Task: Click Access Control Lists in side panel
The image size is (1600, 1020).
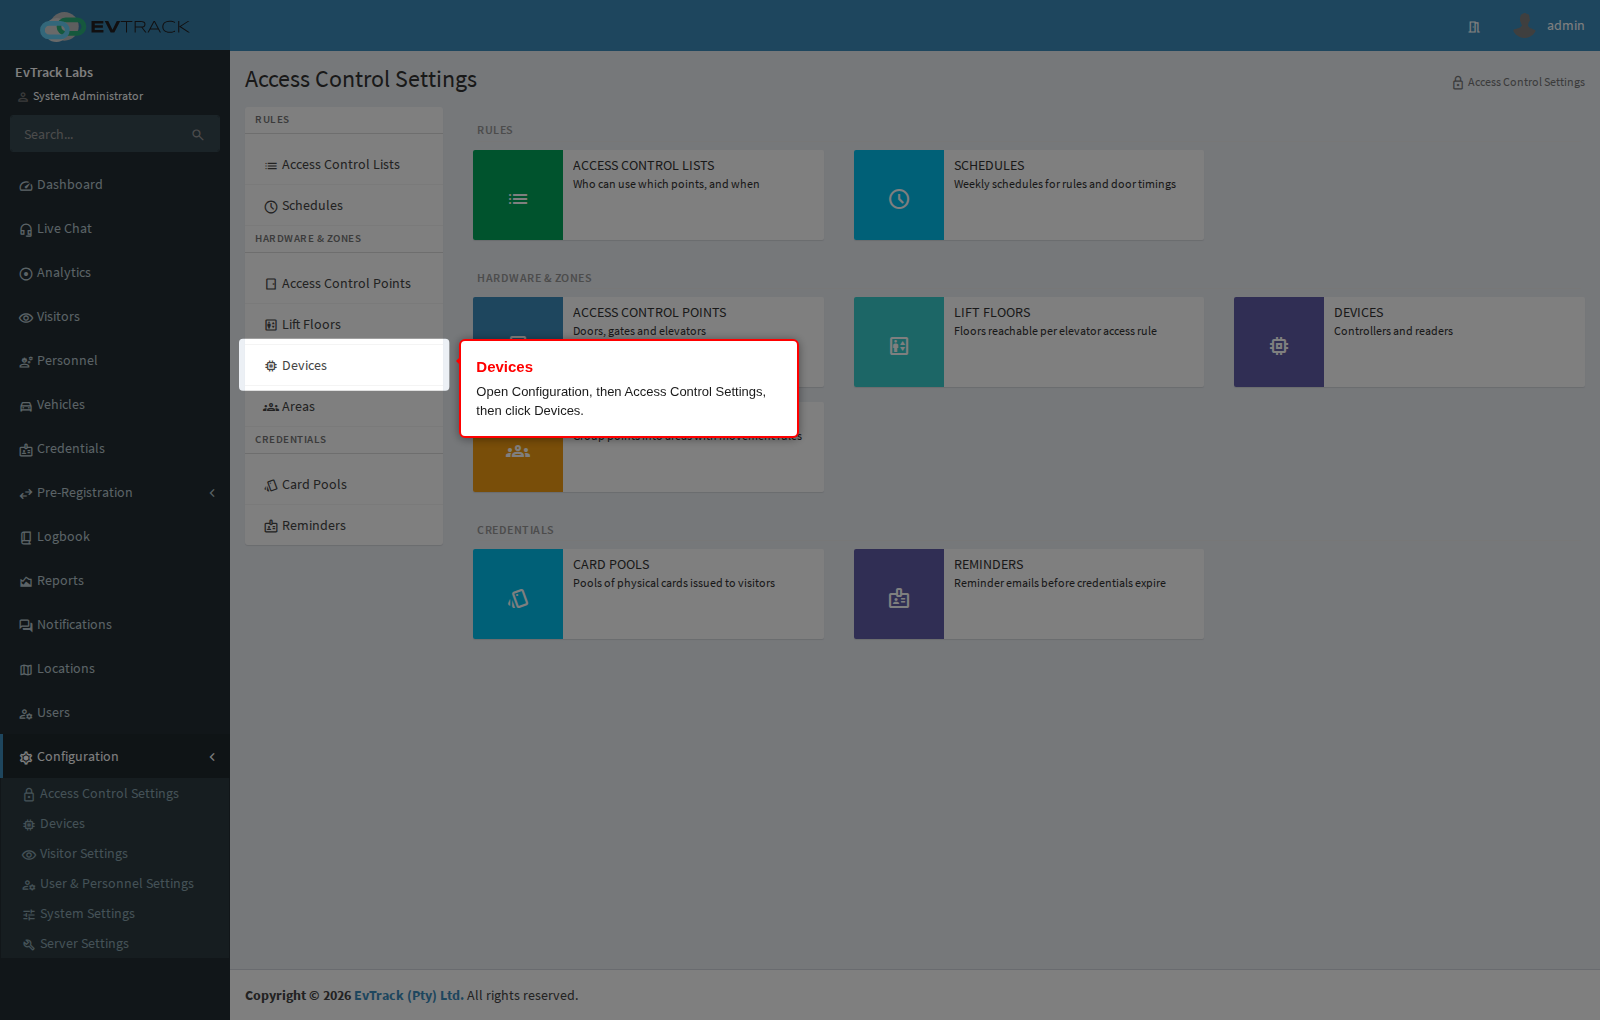Action: coord(344,165)
